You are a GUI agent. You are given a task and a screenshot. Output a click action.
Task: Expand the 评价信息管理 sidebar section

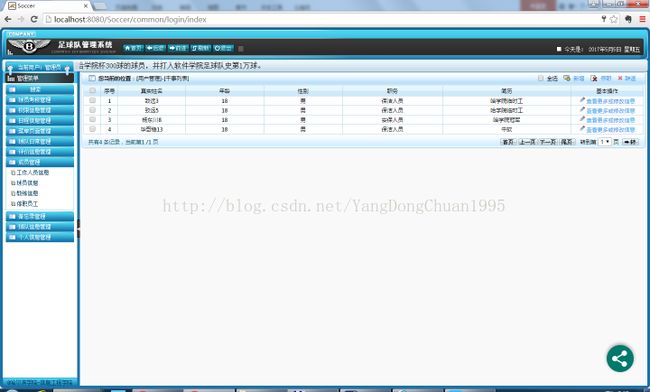(40, 152)
